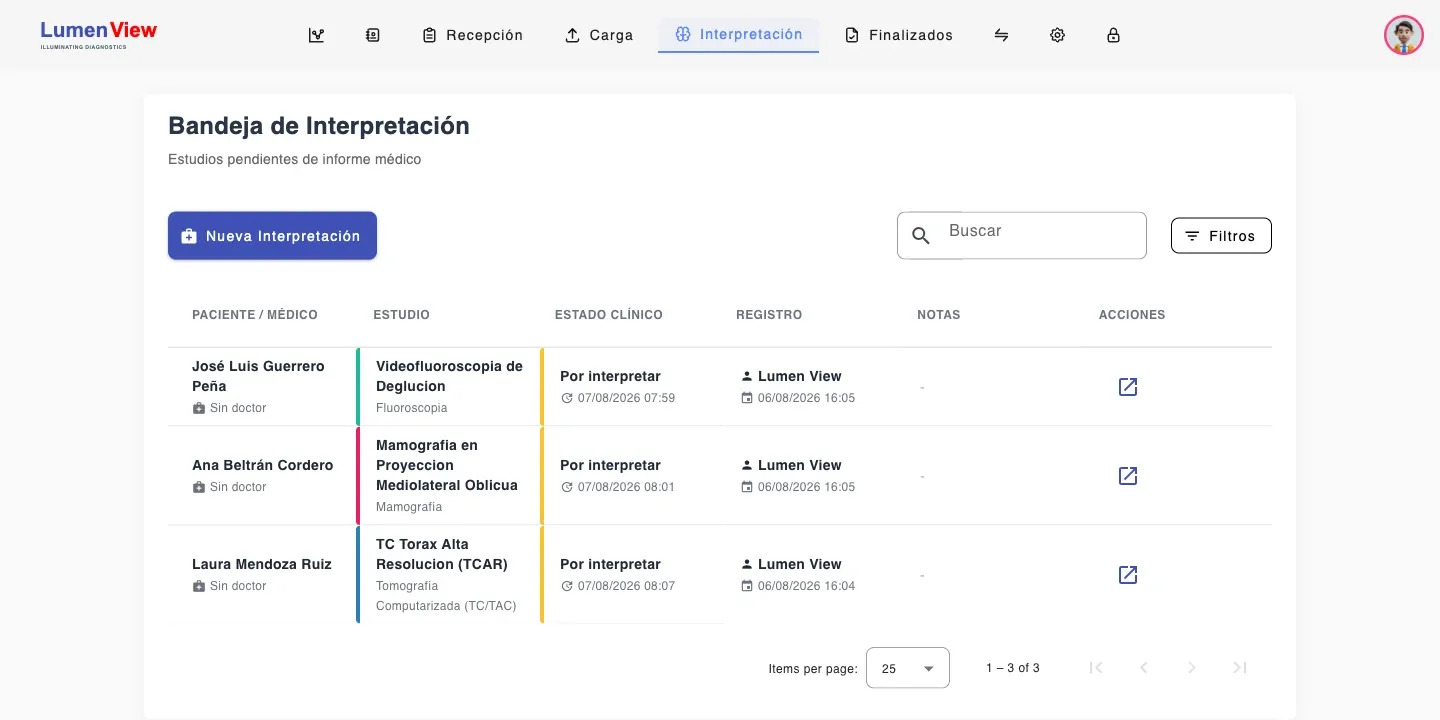Viewport: 1440px width, 720px height.
Task: Click the Mamografía modality label
Action: click(x=409, y=507)
